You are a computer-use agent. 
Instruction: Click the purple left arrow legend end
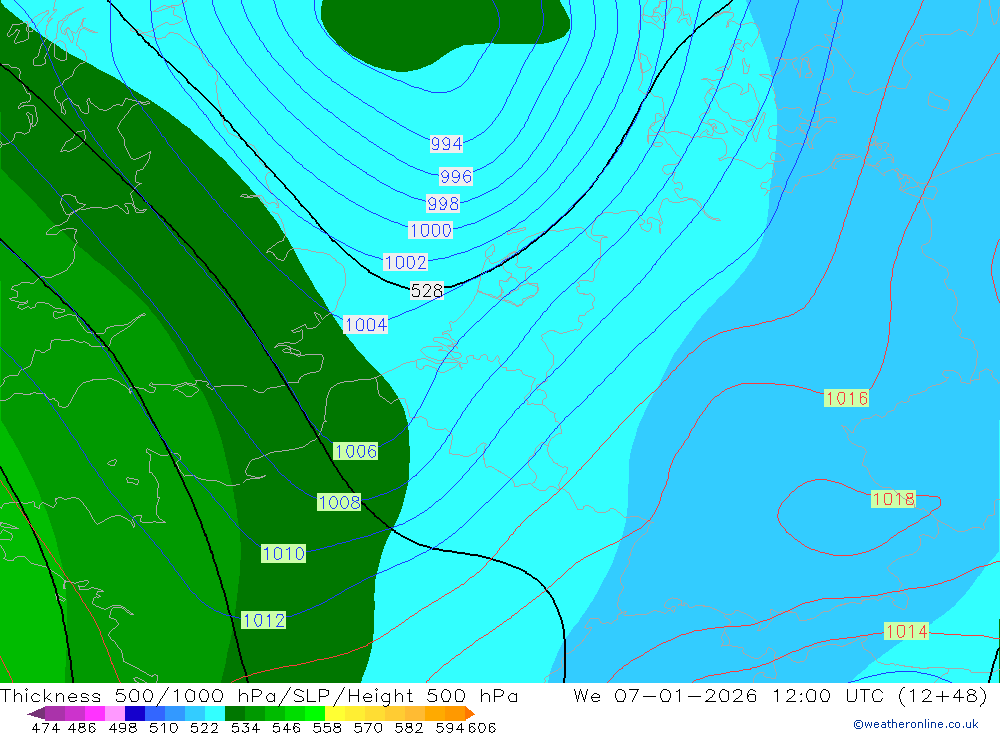[36, 713]
